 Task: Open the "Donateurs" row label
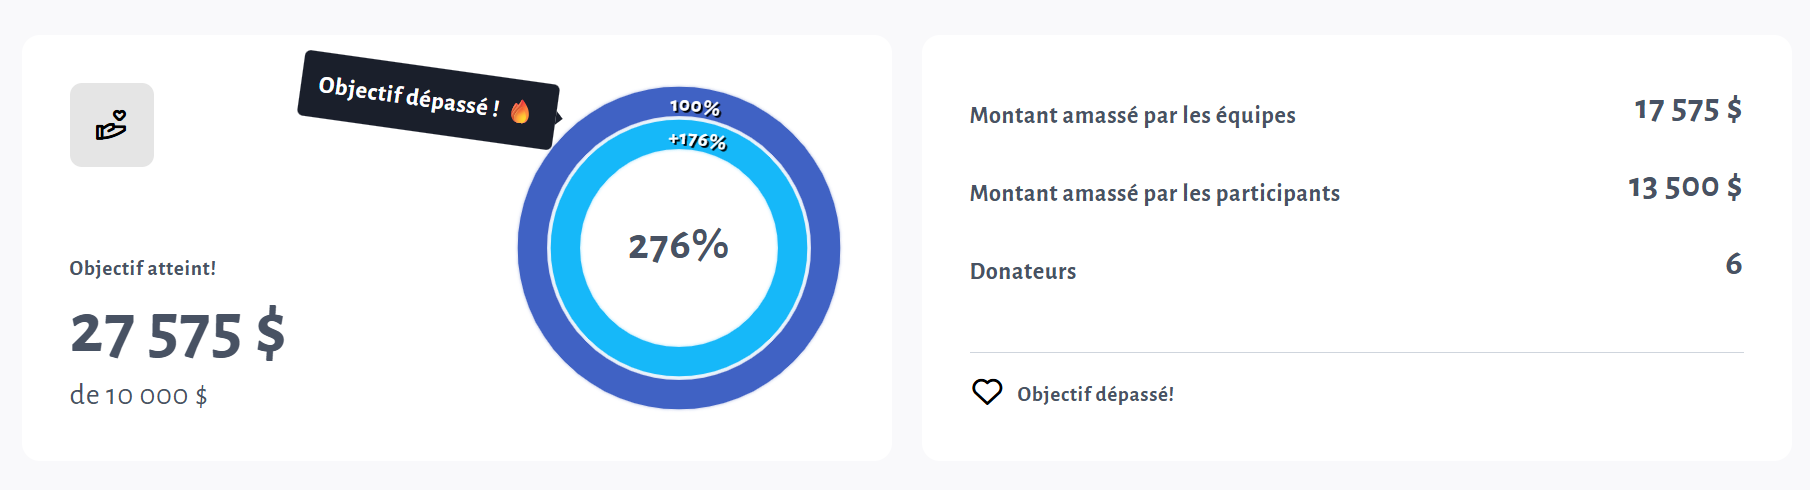[x=1023, y=271]
